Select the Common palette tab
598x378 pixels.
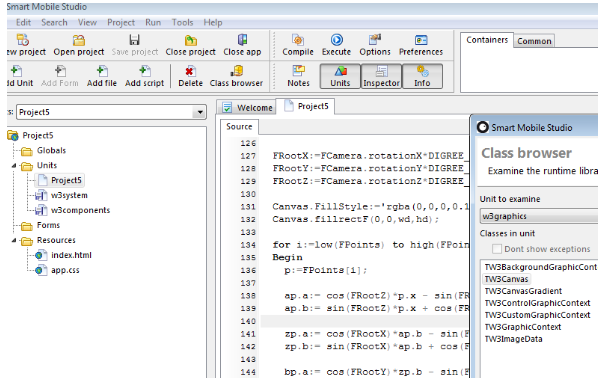(x=534, y=41)
